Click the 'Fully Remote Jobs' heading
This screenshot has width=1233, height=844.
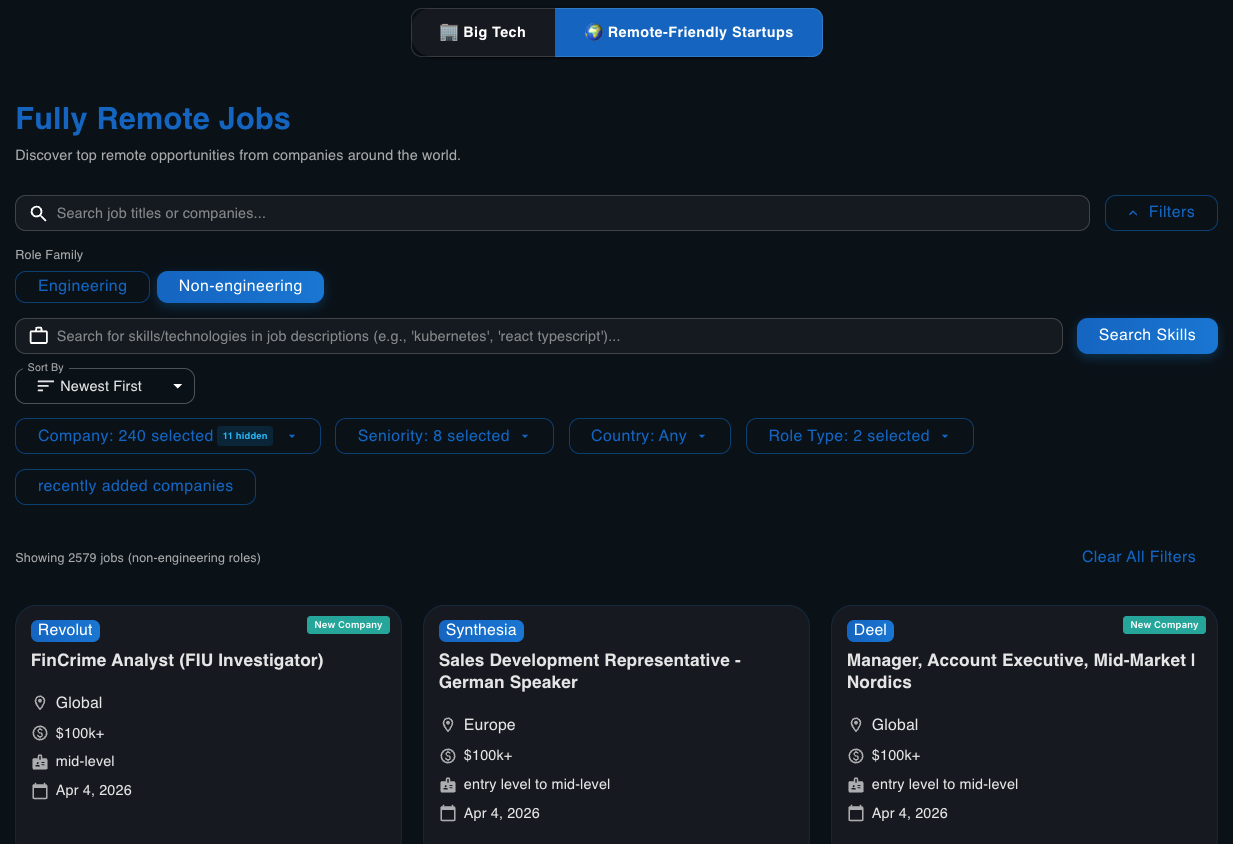[x=153, y=119]
